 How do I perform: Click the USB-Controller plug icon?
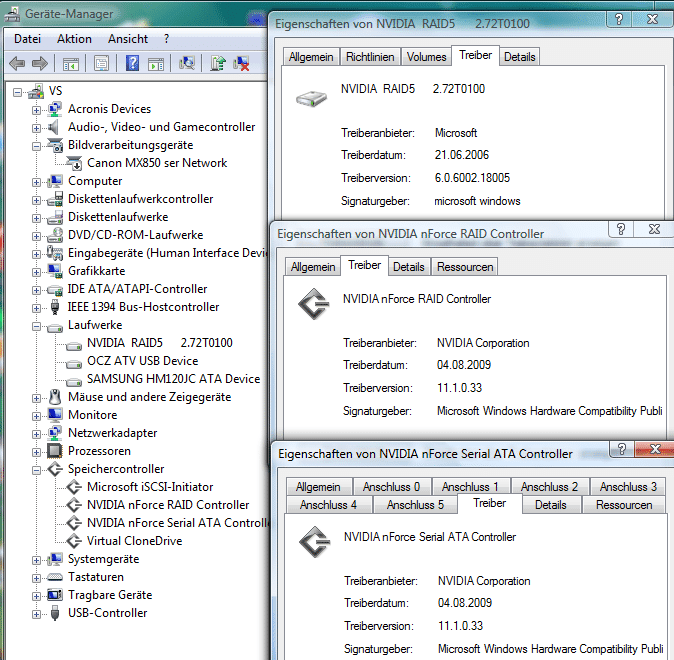[55, 613]
